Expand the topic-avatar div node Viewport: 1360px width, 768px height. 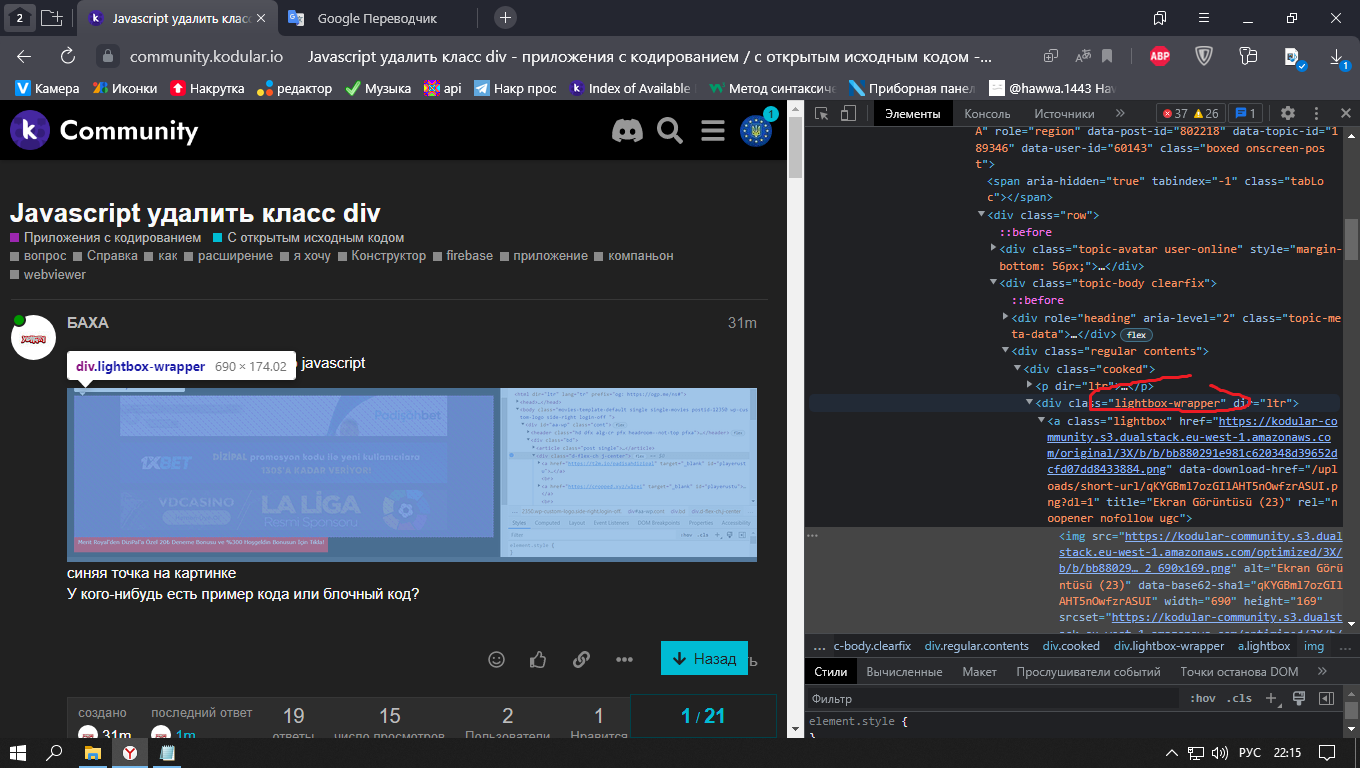[994, 249]
